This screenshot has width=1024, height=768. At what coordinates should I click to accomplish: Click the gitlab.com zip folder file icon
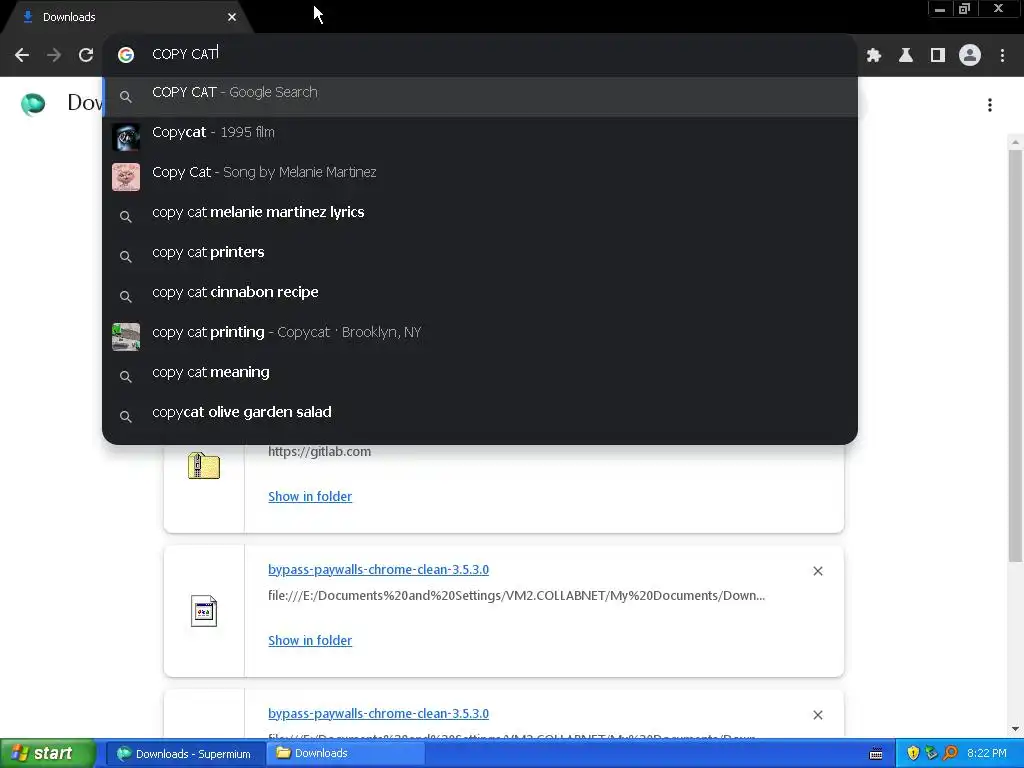[x=204, y=466]
